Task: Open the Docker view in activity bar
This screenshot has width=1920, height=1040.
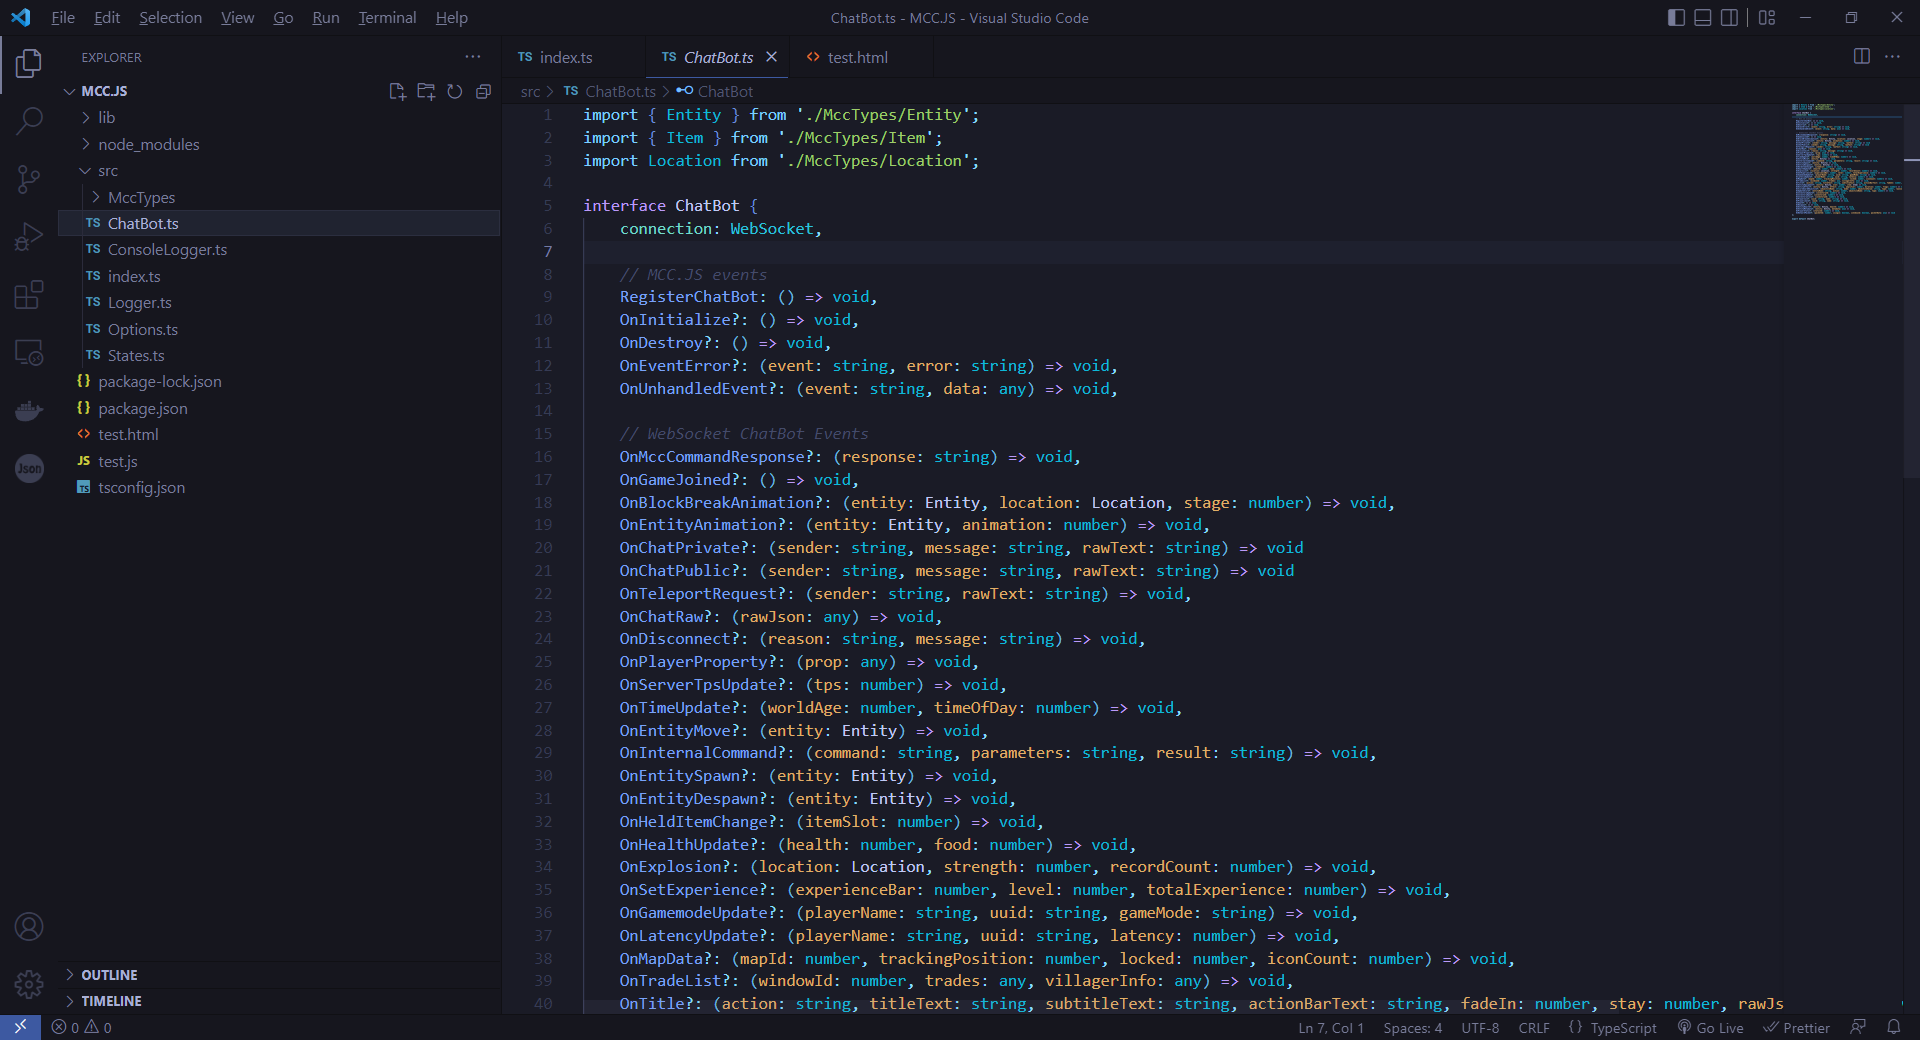Action: point(29,410)
